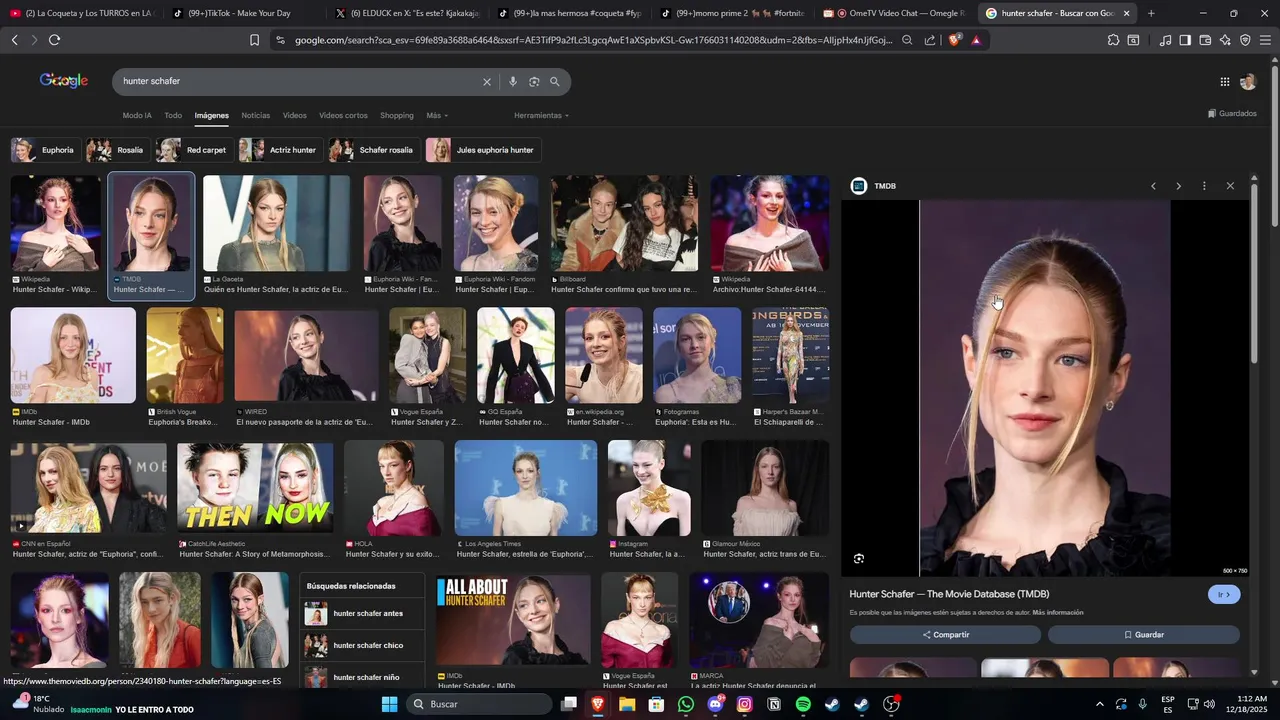Toggle the browser sidebar panel
This screenshot has width=1280, height=720.
(x=1185, y=40)
